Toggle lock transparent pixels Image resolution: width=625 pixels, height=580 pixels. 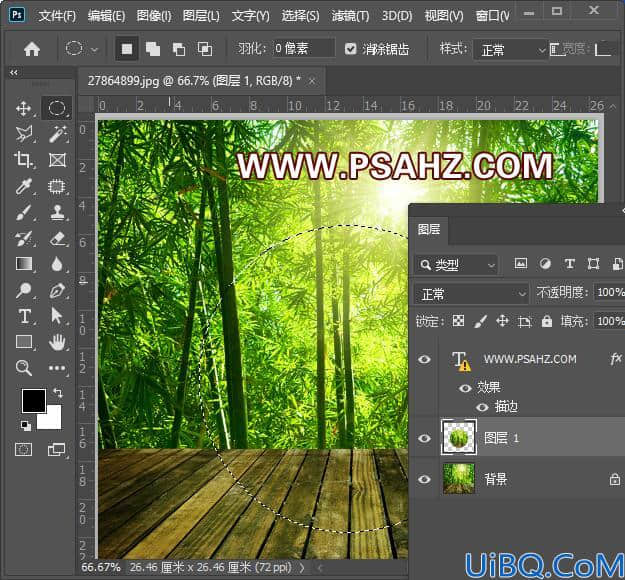click(x=458, y=320)
